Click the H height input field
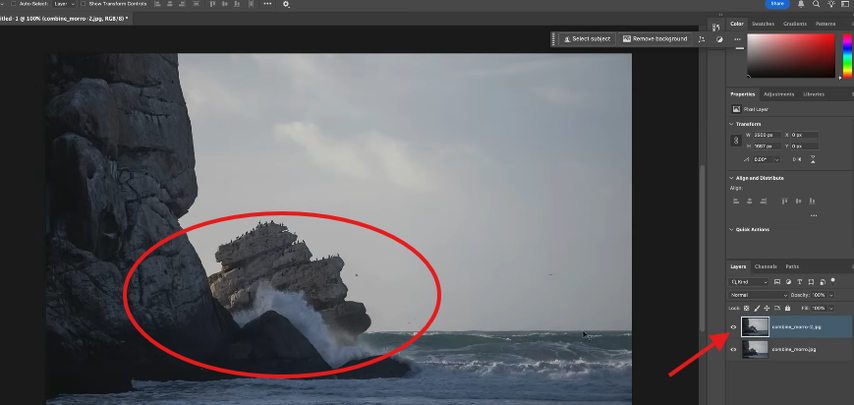The image size is (854, 405). point(767,146)
